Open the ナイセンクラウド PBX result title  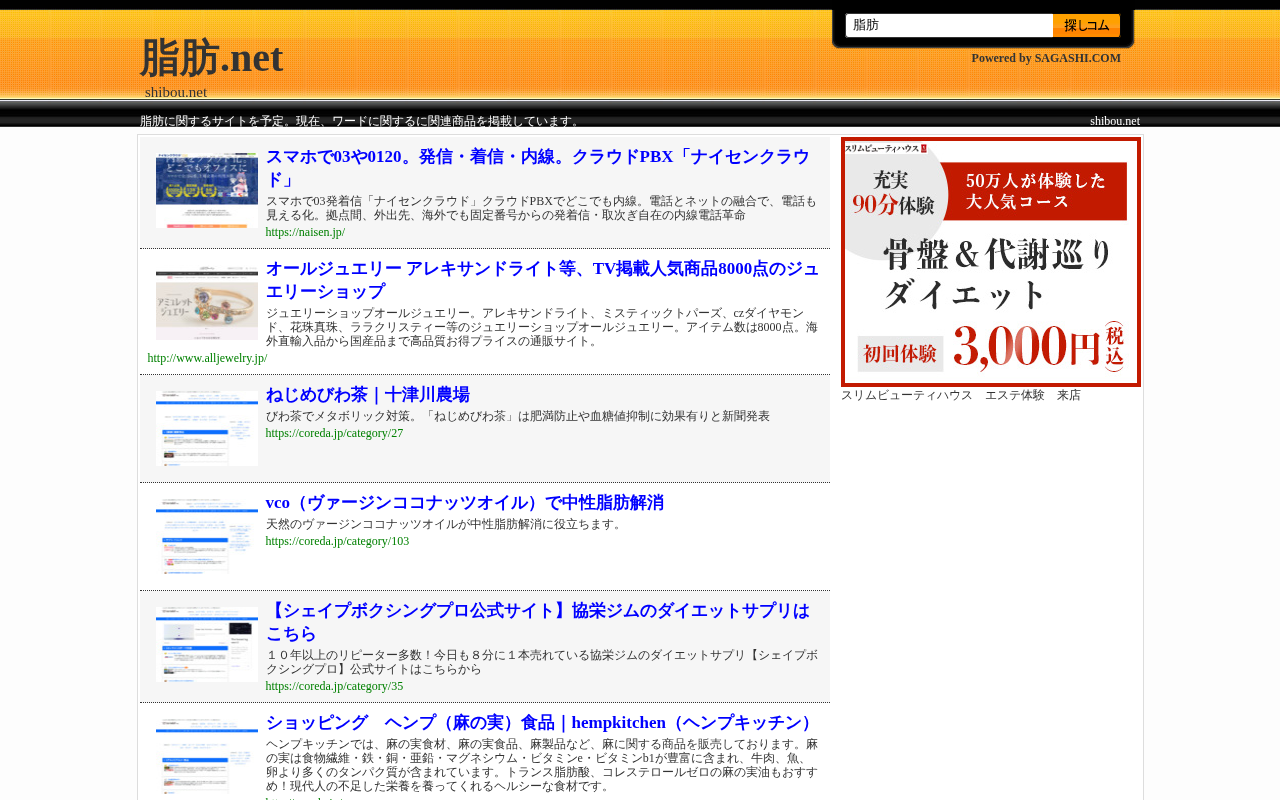coord(540,168)
